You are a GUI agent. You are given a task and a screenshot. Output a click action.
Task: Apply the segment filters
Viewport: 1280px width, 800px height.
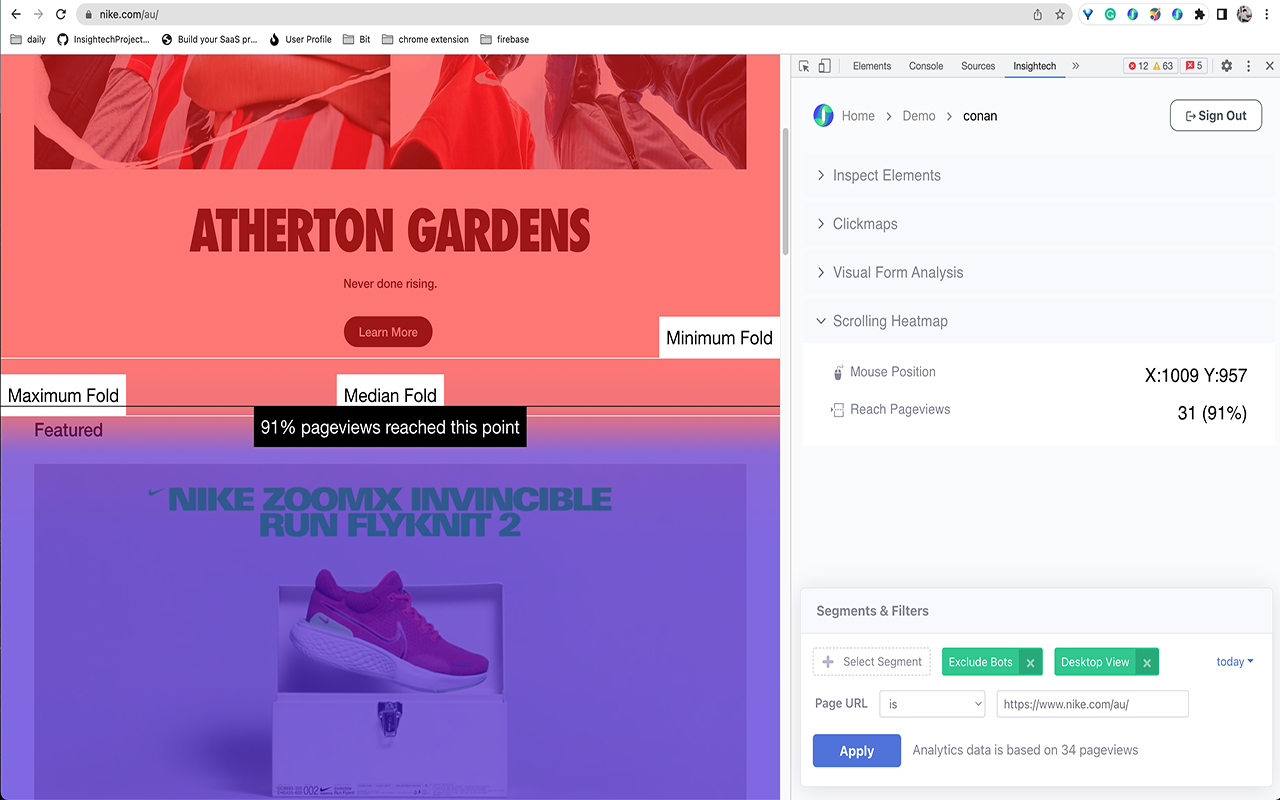(857, 751)
